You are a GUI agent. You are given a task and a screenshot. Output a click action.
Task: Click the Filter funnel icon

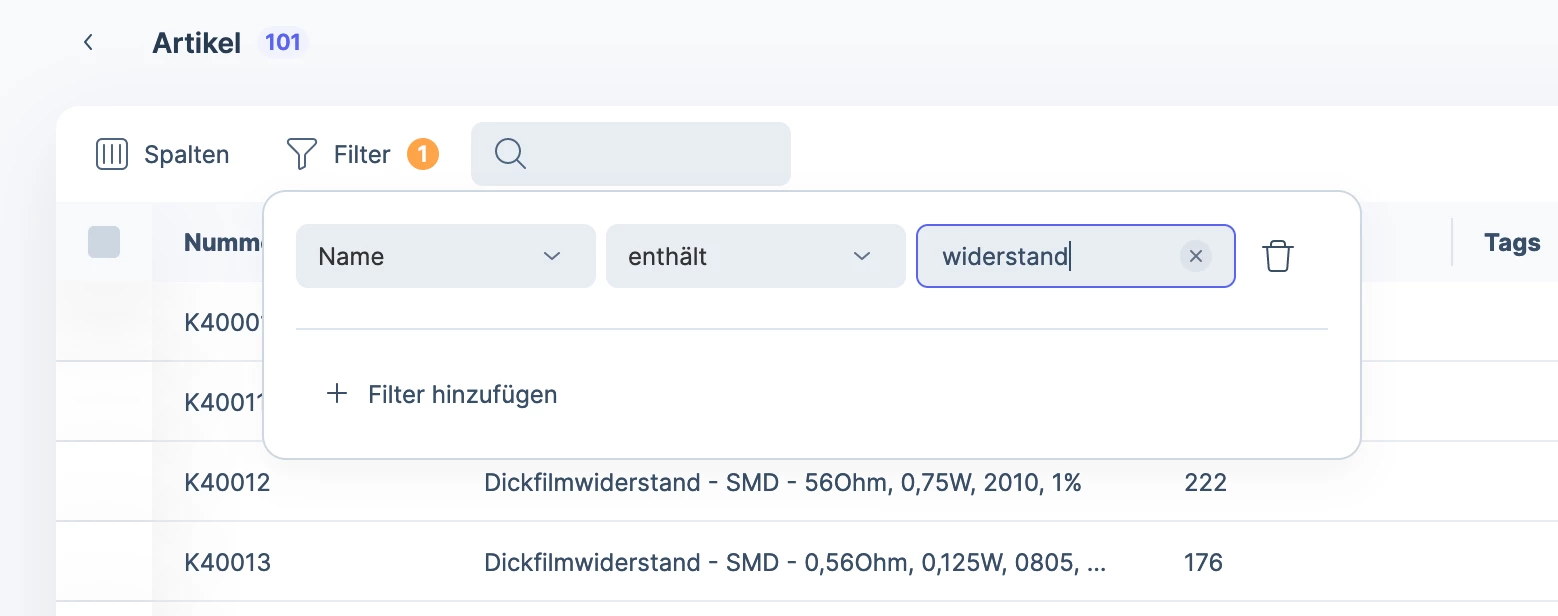pos(300,154)
